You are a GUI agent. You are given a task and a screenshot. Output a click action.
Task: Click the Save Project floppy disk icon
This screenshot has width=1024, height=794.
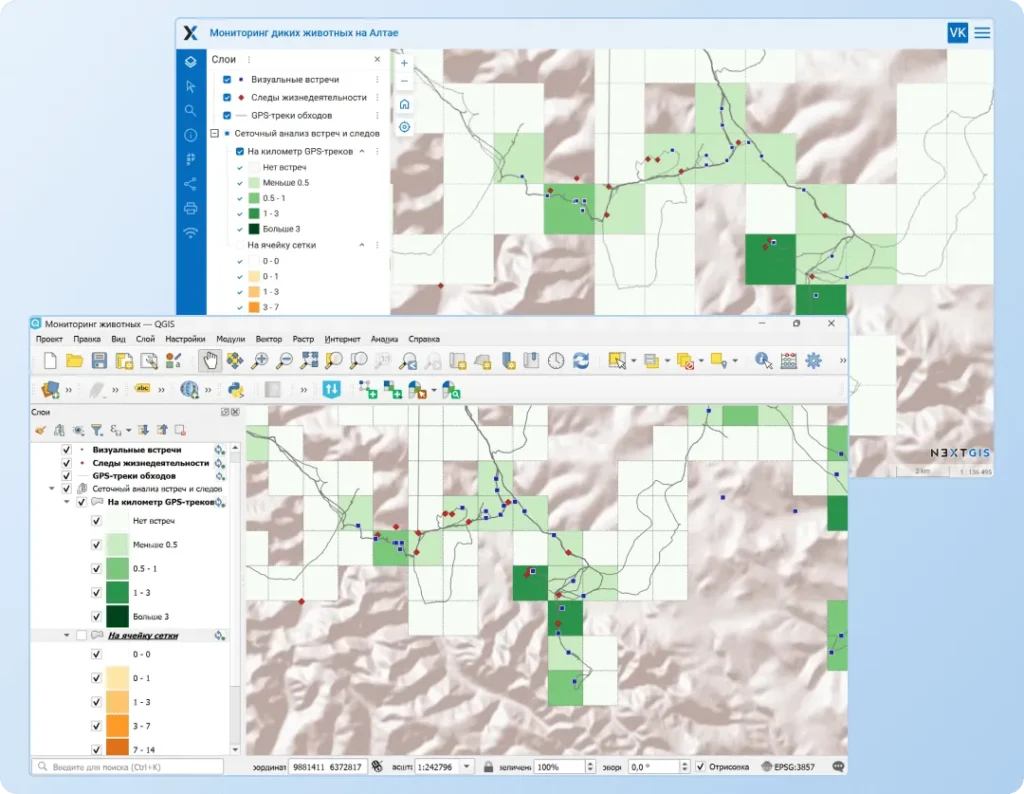click(x=99, y=361)
